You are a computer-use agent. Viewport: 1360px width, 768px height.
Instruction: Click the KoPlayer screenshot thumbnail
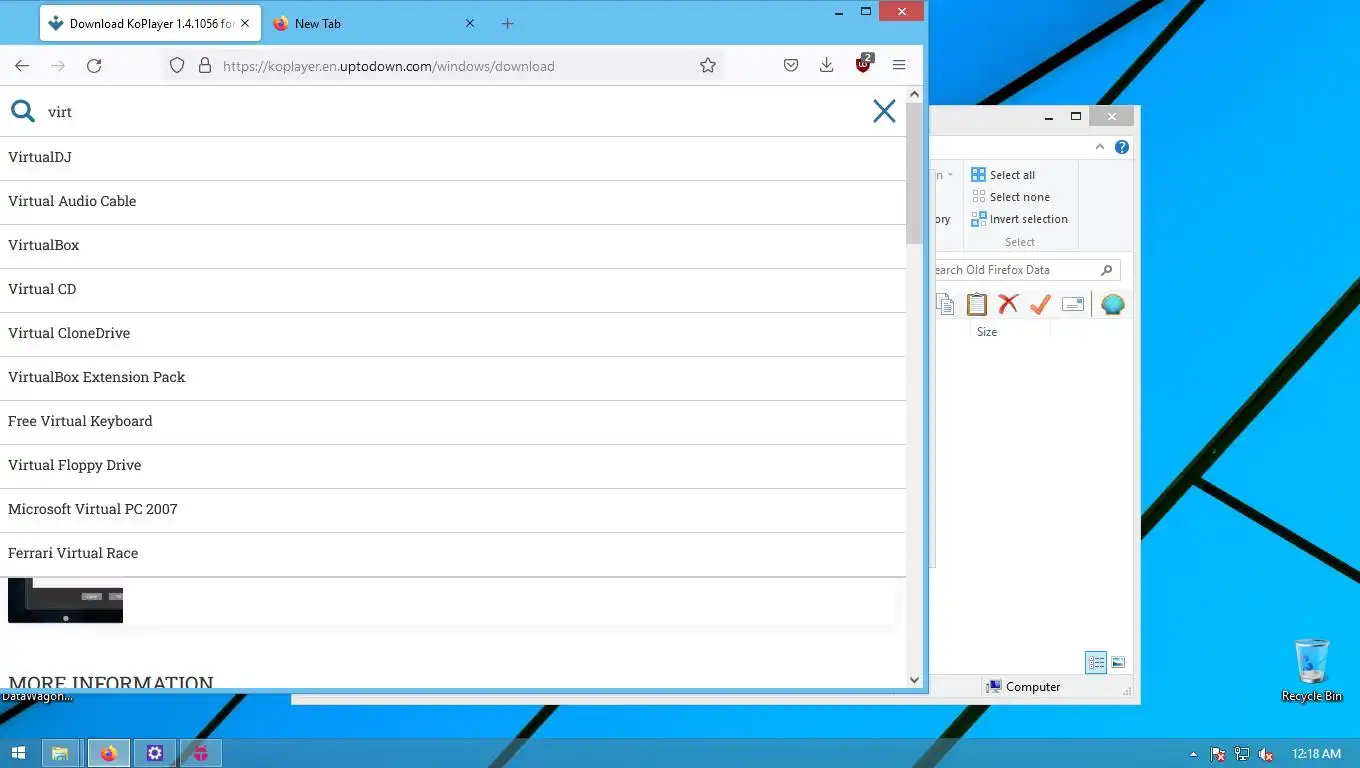click(65, 600)
